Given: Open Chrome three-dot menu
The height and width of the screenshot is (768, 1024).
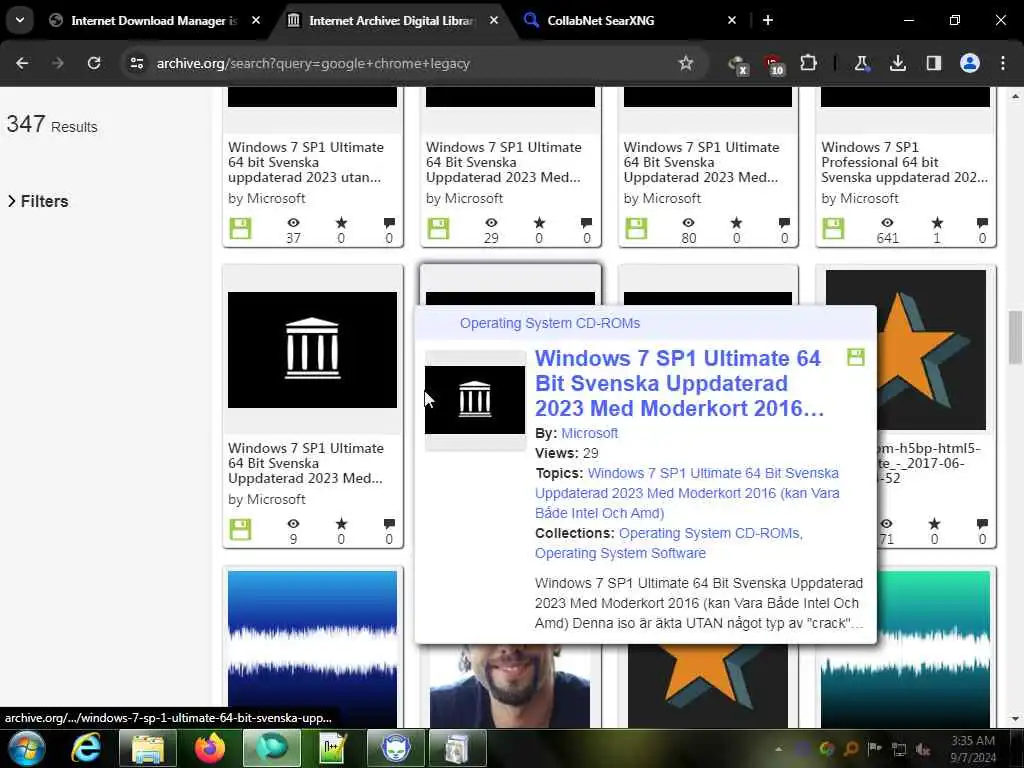Looking at the screenshot, I should click(x=1003, y=63).
